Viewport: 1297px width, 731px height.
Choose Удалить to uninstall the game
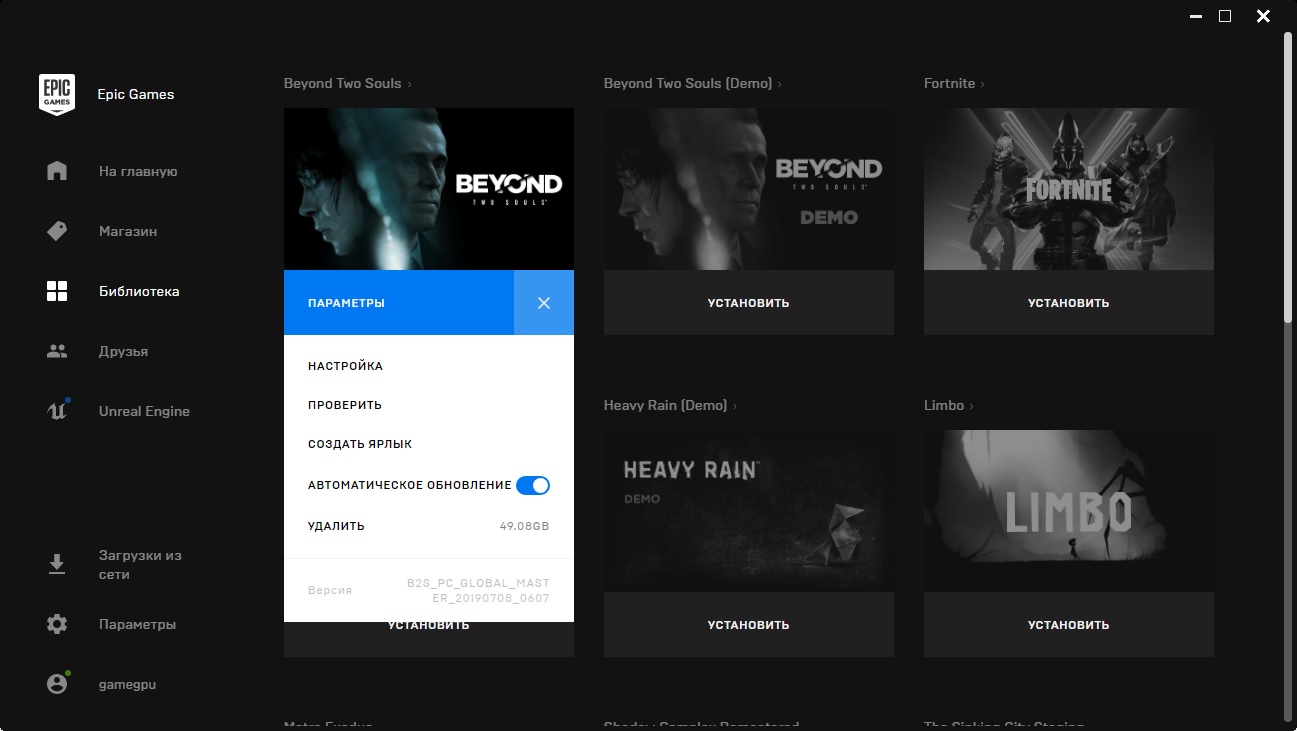[336, 526]
